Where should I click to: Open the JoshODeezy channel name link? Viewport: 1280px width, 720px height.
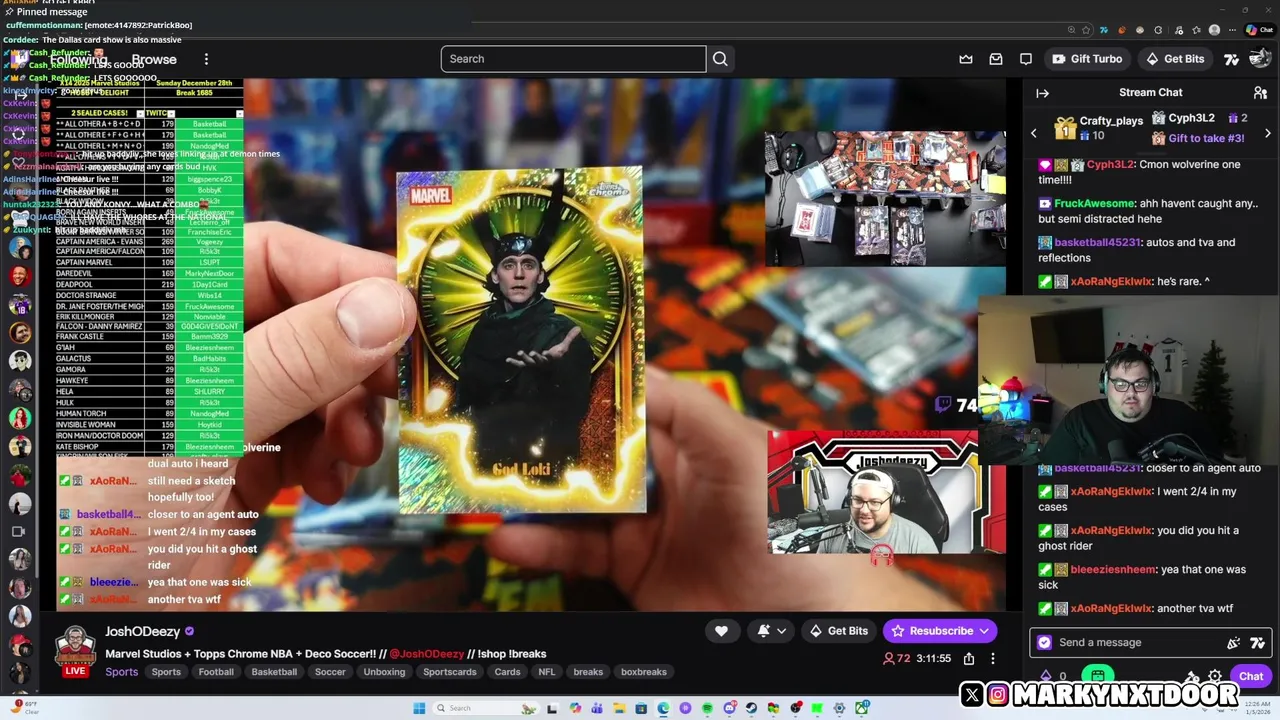pyautogui.click(x=142, y=631)
